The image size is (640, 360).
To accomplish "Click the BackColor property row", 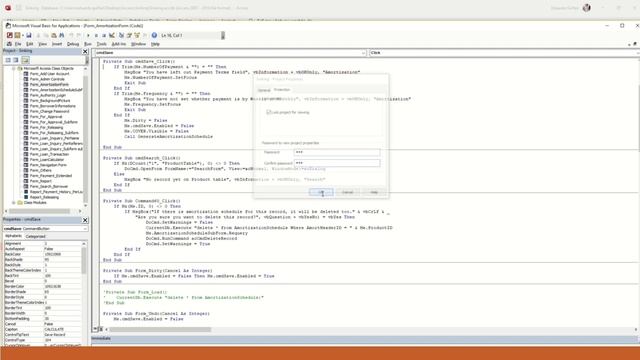I will (x=43, y=254).
